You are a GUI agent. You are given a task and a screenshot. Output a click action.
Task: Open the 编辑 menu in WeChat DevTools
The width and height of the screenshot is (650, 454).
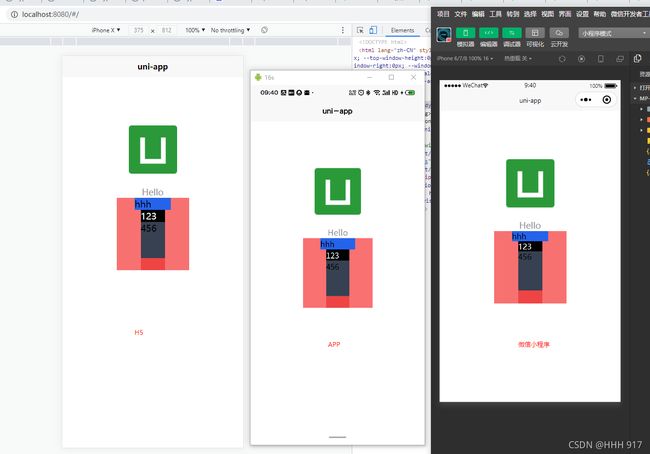click(x=478, y=14)
